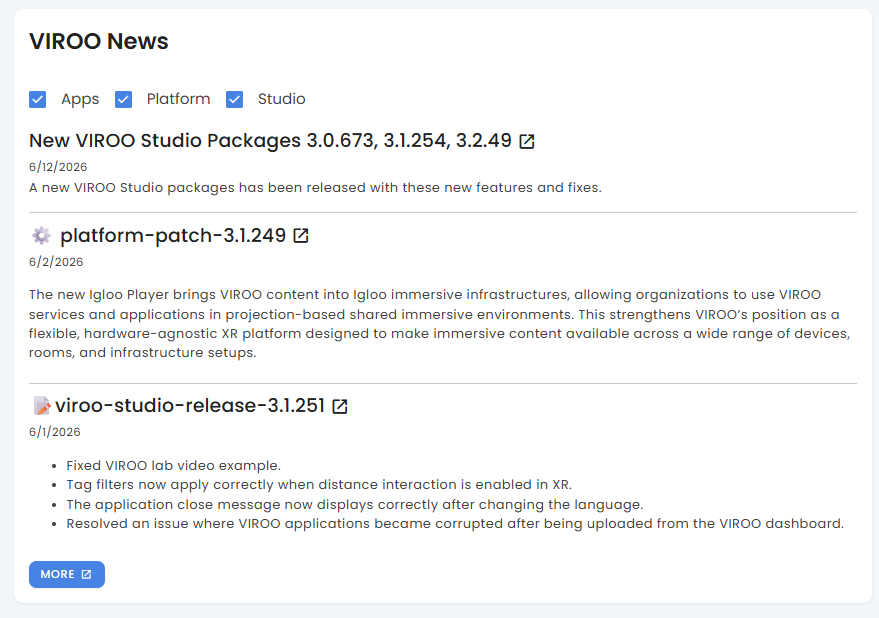
Task: Click 'Resolved an issue where VIROO applications' bullet
Action: click(x=455, y=523)
